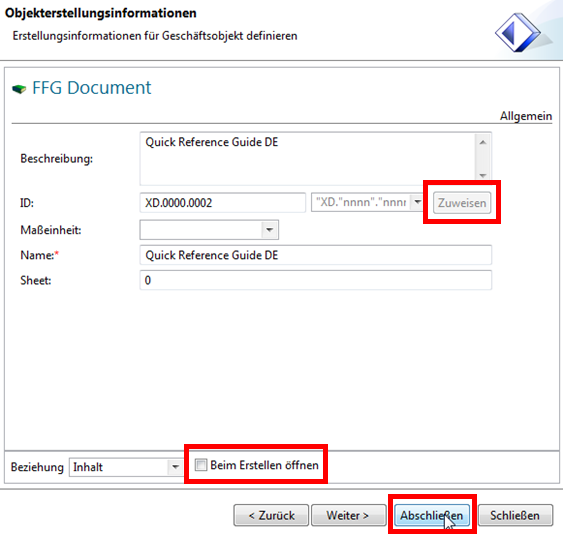Image resolution: width=563 pixels, height=535 pixels.
Task: Click the Name input field
Action: (316, 255)
